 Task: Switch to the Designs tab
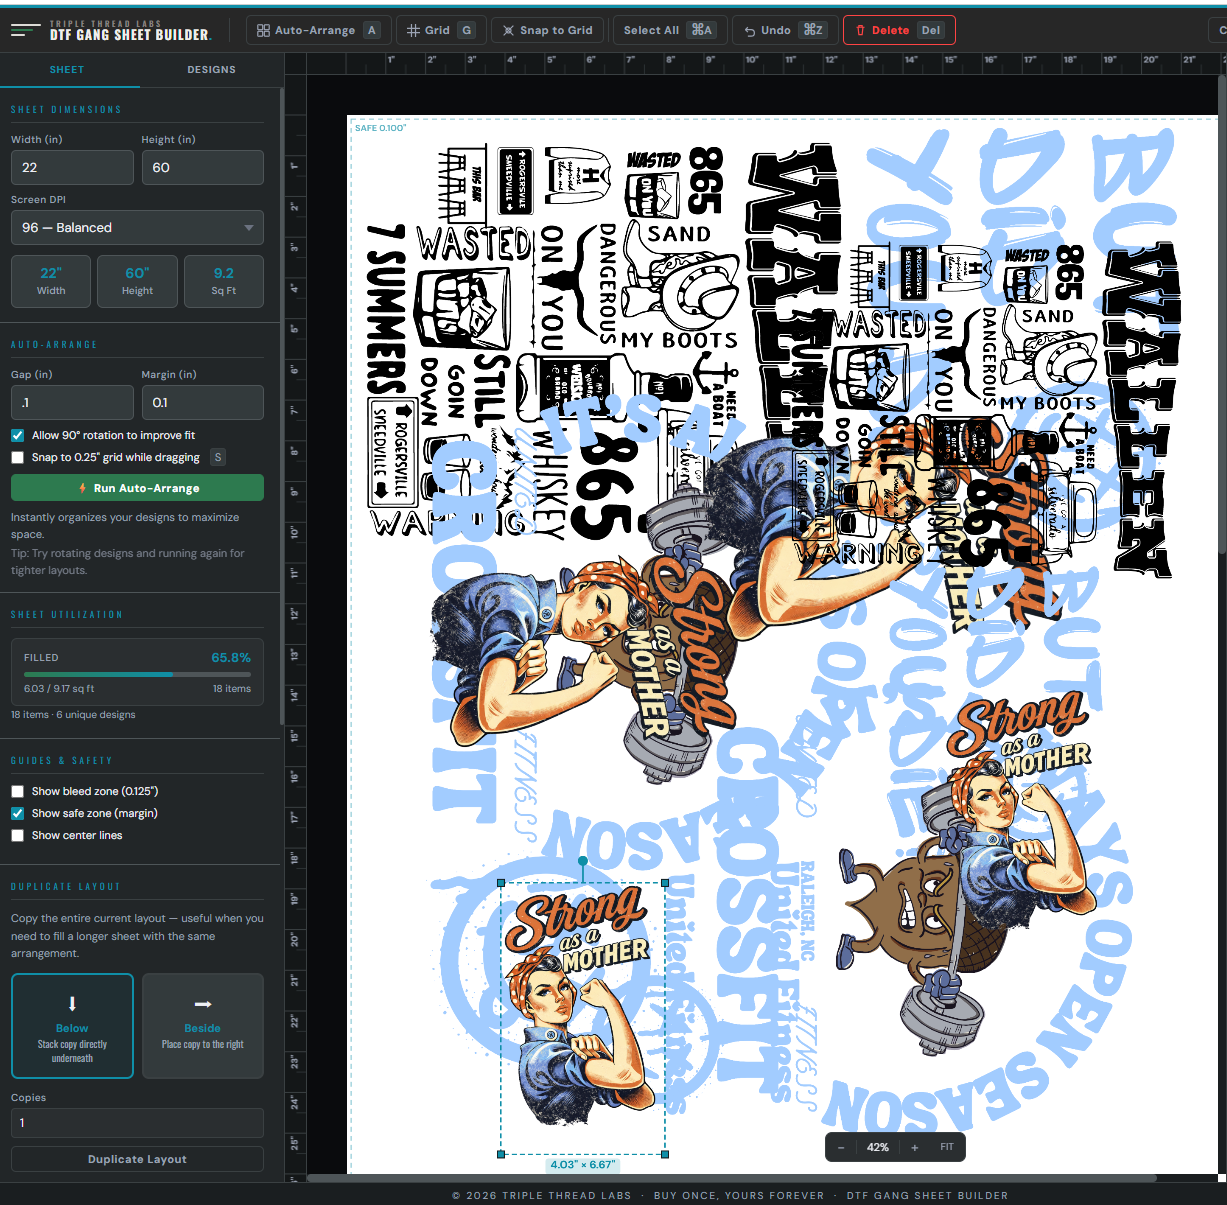click(x=211, y=70)
